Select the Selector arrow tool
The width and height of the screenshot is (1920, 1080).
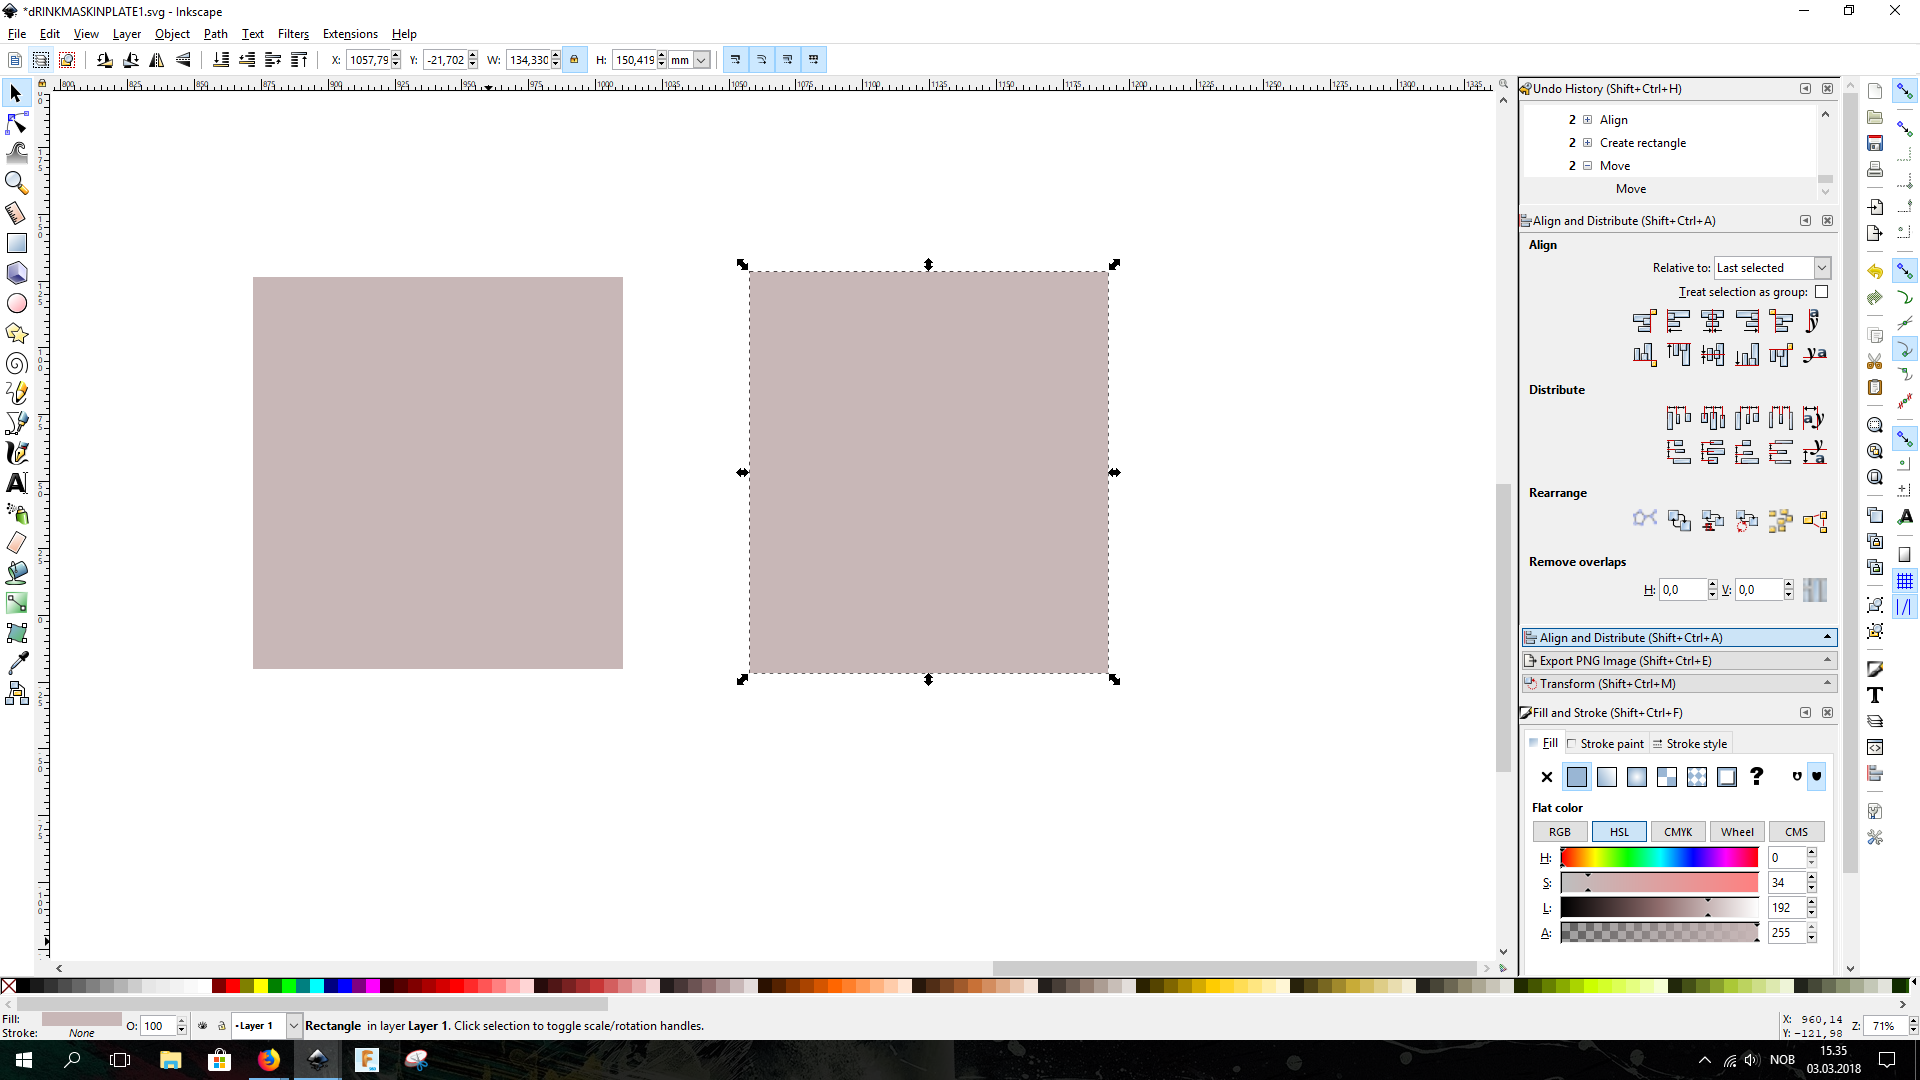[16, 94]
